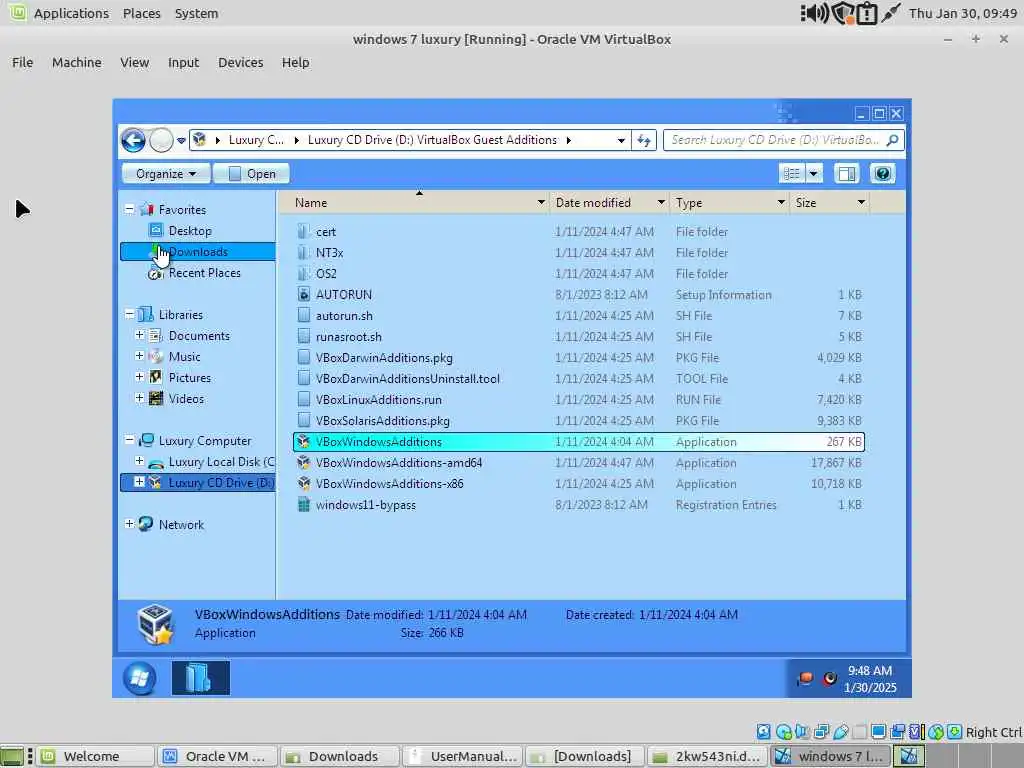1024x768 pixels.
Task: Select the NT3x folder icon
Action: [303, 252]
